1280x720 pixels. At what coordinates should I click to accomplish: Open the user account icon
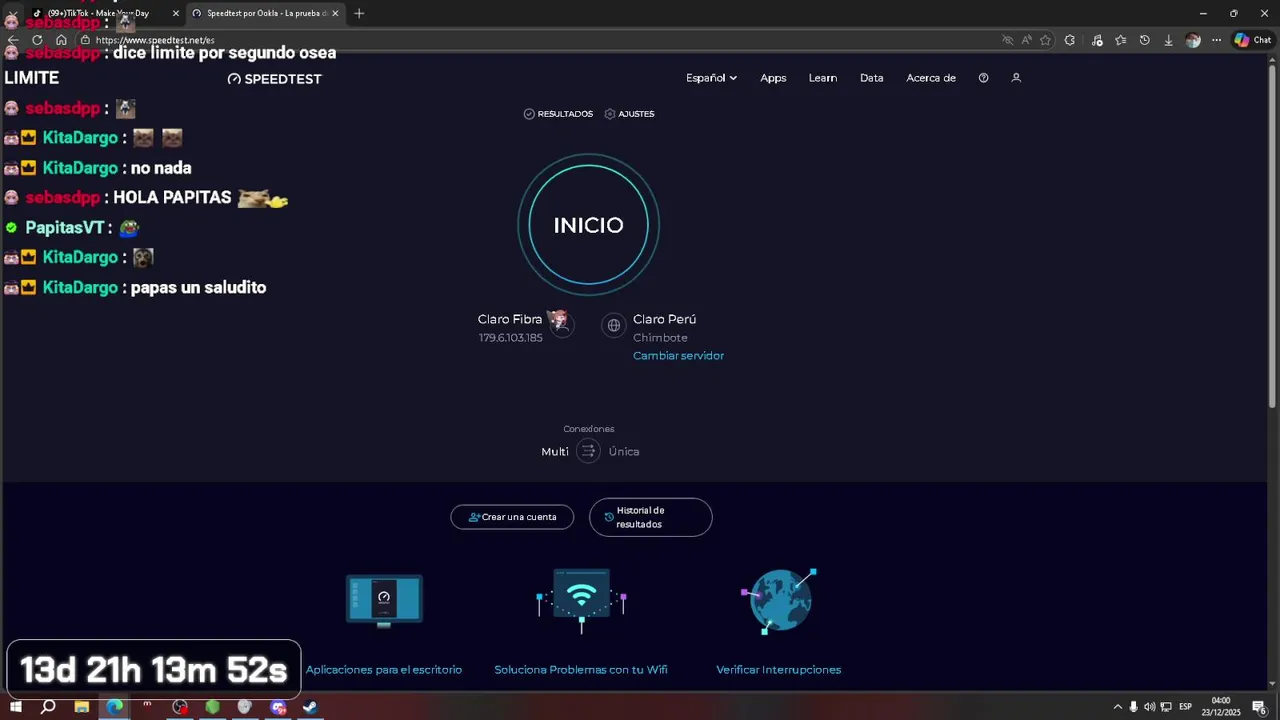click(1016, 78)
